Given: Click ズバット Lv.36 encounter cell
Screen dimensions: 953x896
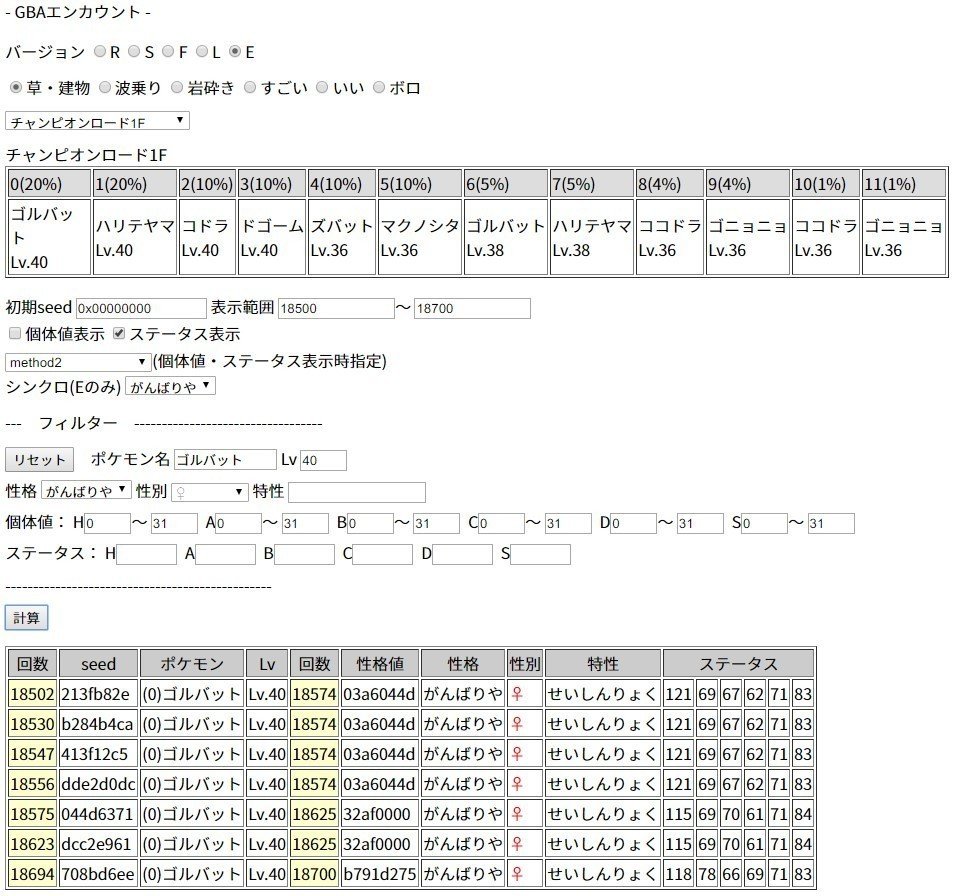Looking at the screenshot, I should pyautogui.click(x=342, y=237).
